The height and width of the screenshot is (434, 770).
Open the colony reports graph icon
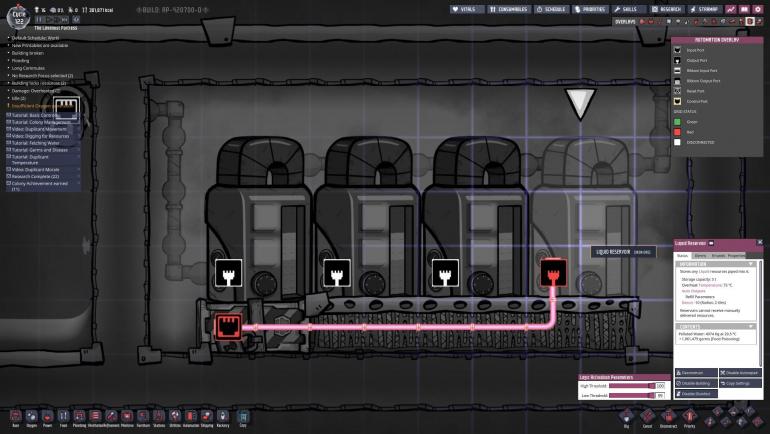coord(731,9)
